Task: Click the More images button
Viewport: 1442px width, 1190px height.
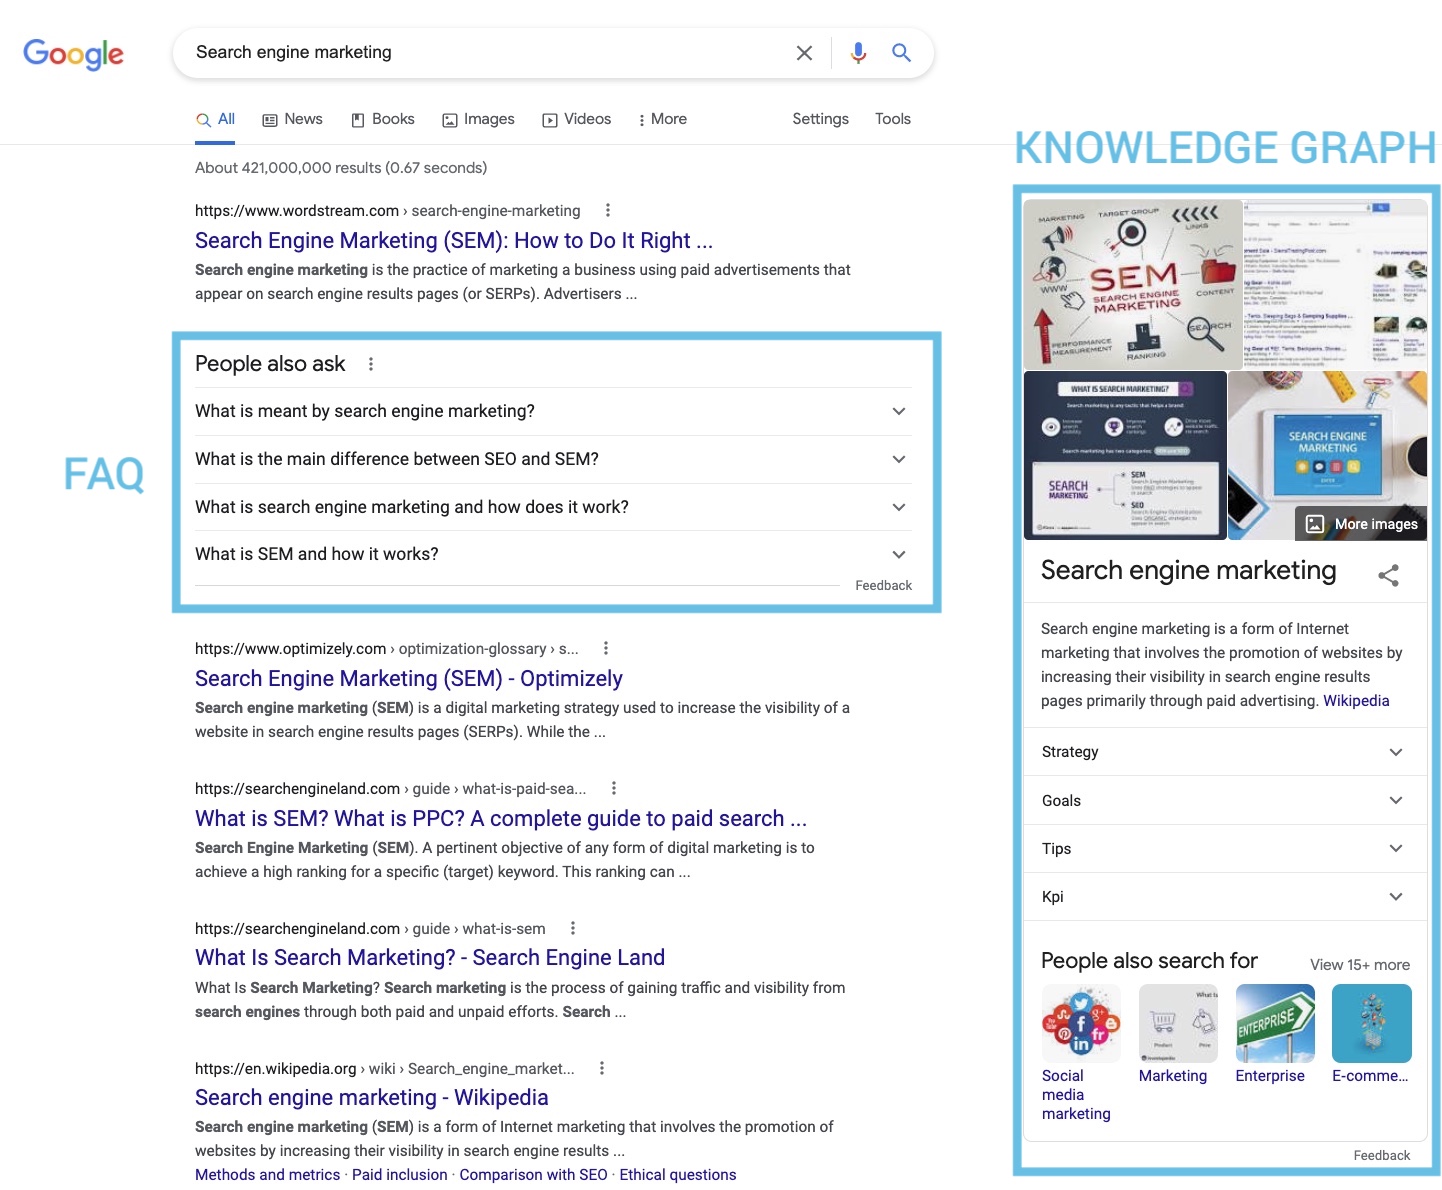Action: point(1362,524)
